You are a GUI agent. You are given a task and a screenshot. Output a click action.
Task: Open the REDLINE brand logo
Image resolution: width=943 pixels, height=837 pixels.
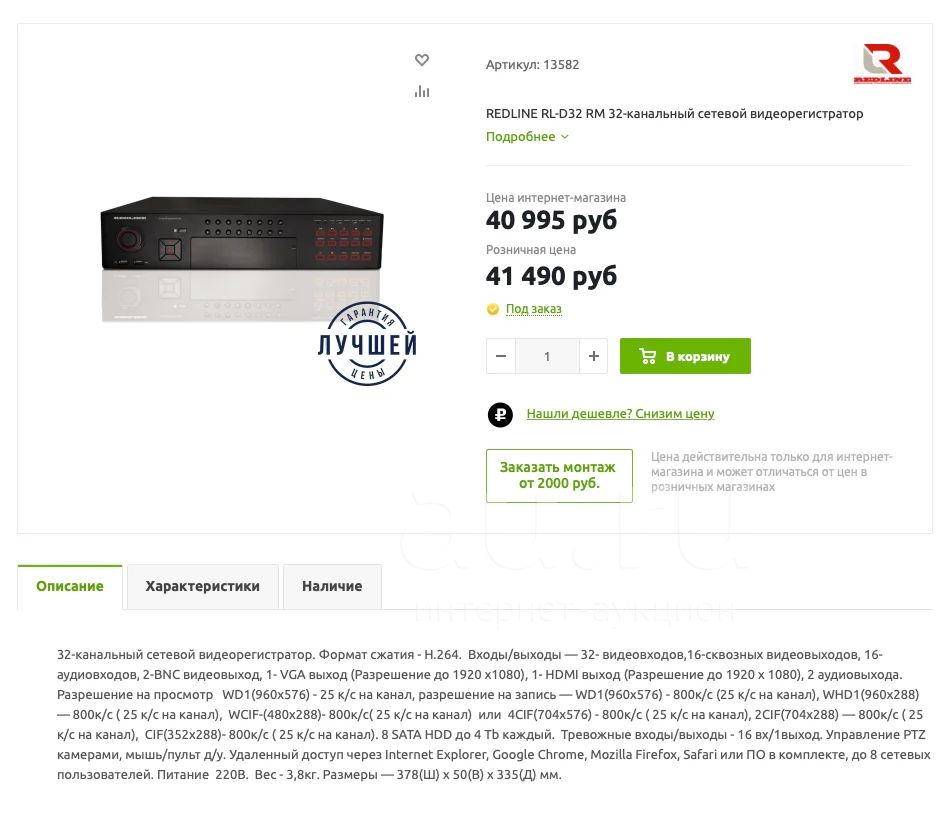coord(882,63)
